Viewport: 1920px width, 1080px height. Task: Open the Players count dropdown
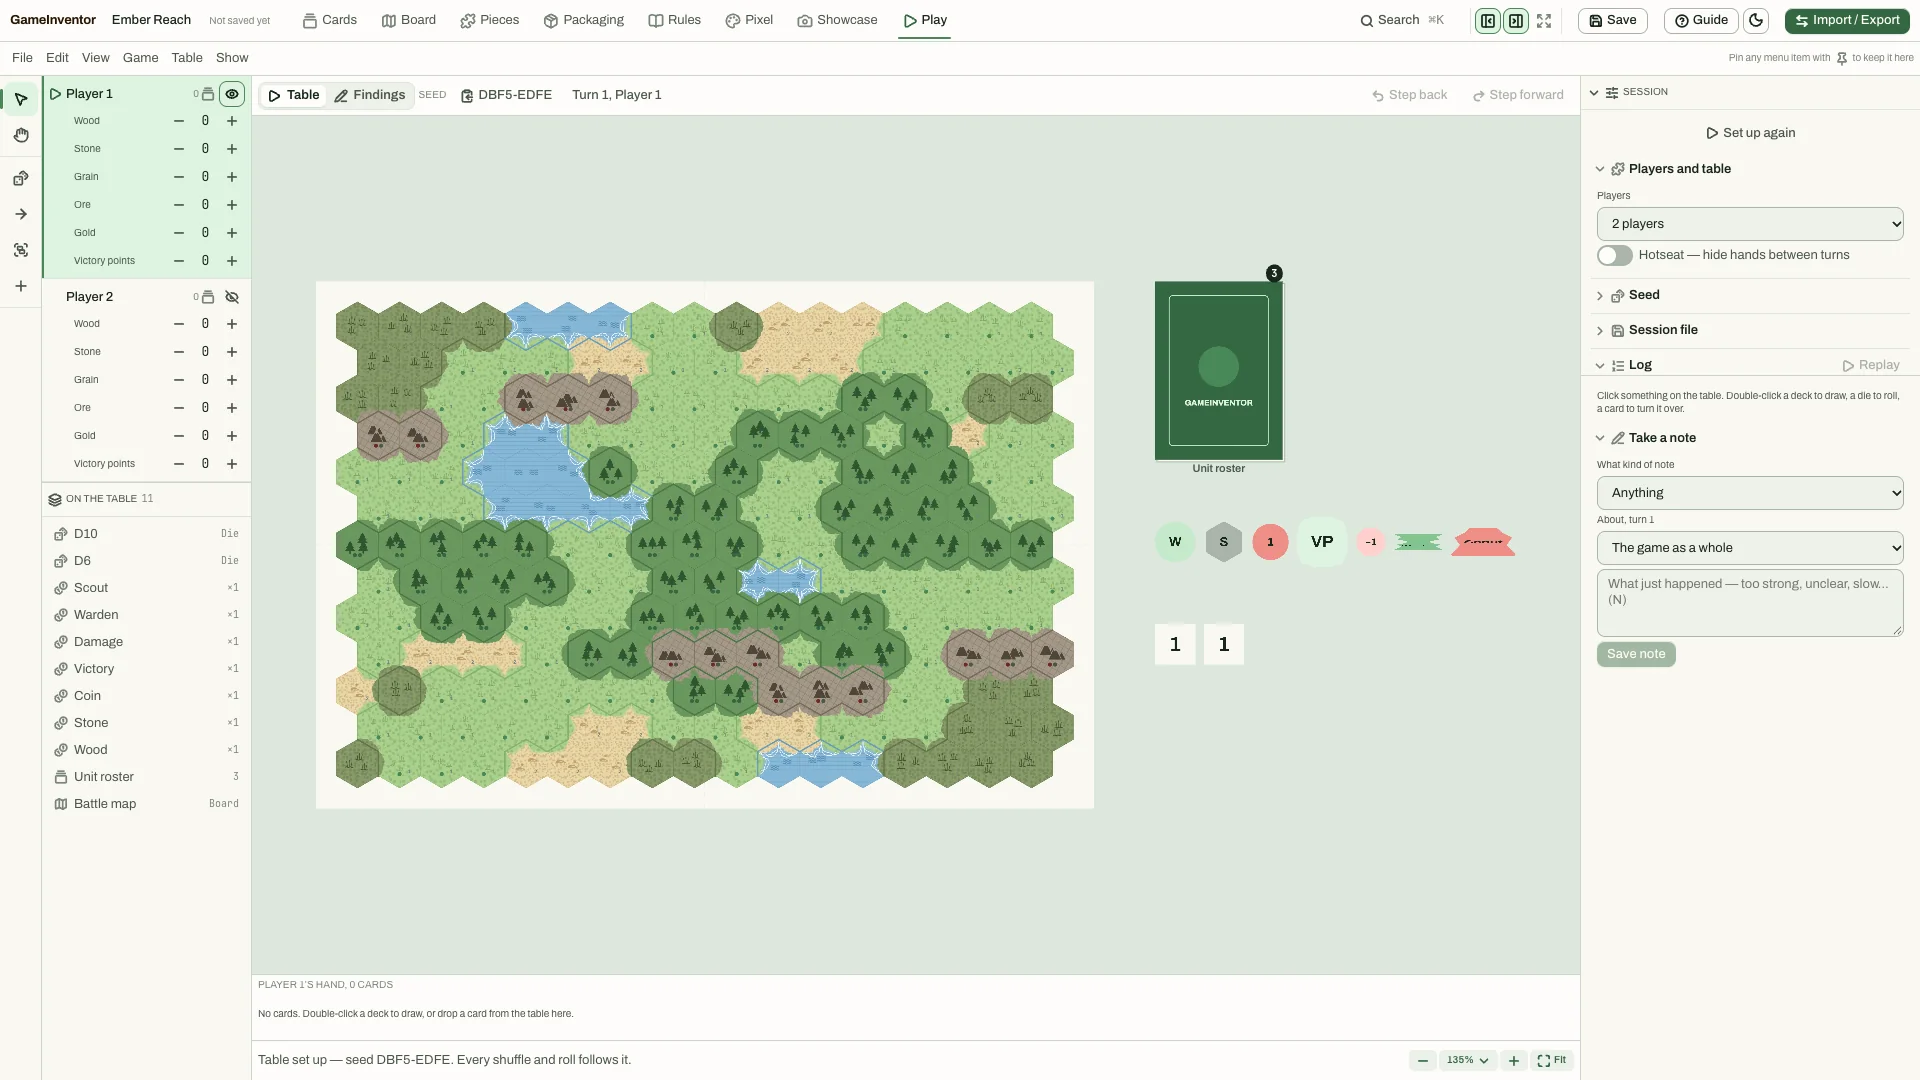pos(1750,224)
